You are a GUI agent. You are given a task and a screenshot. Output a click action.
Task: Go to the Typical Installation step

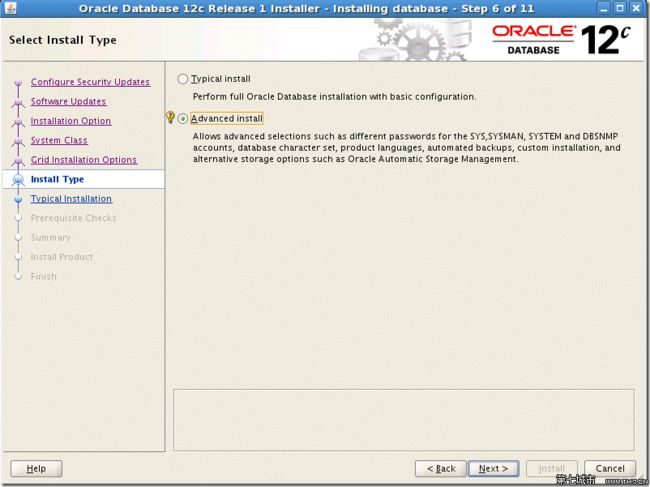coord(71,199)
